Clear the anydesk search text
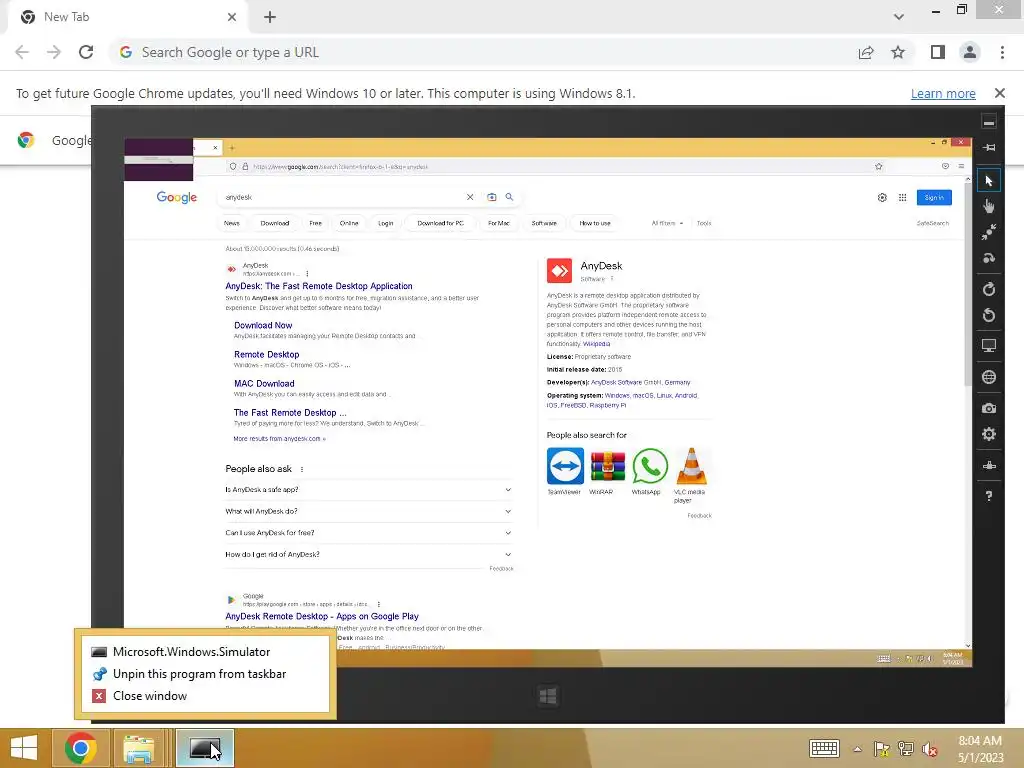This screenshot has width=1024, height=768. point(470,197)
